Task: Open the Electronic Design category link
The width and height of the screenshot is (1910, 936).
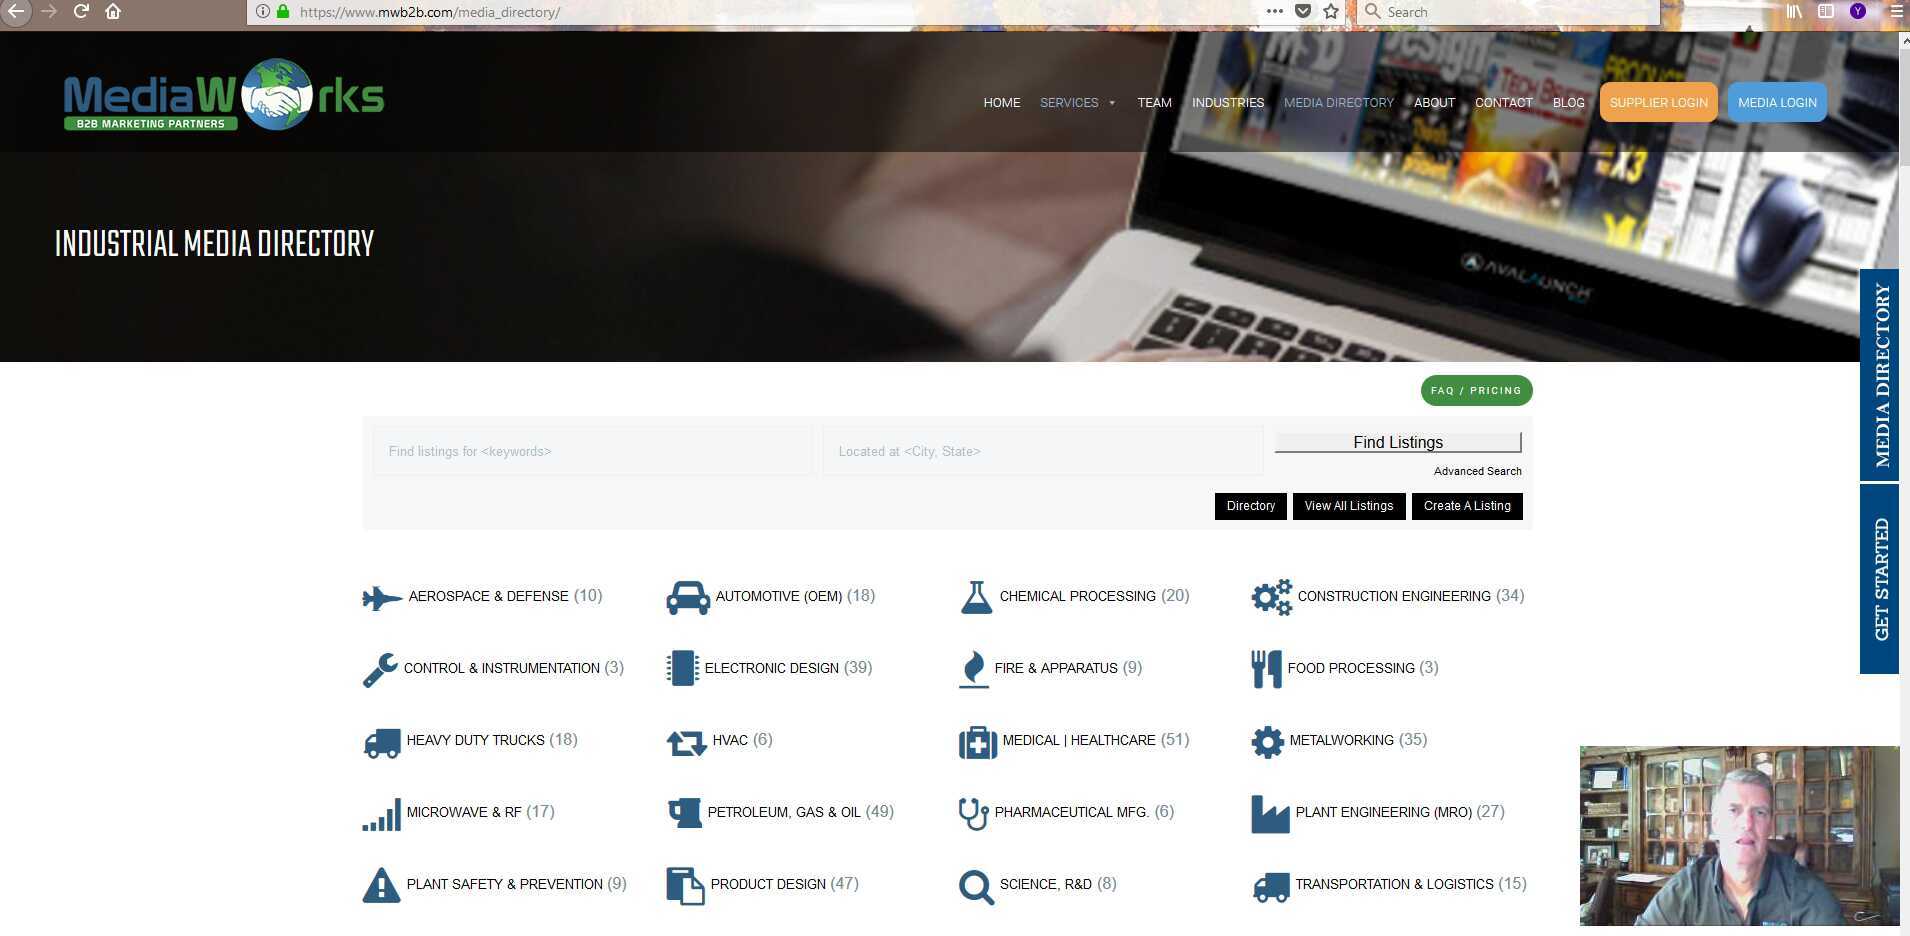Action: 771,669
